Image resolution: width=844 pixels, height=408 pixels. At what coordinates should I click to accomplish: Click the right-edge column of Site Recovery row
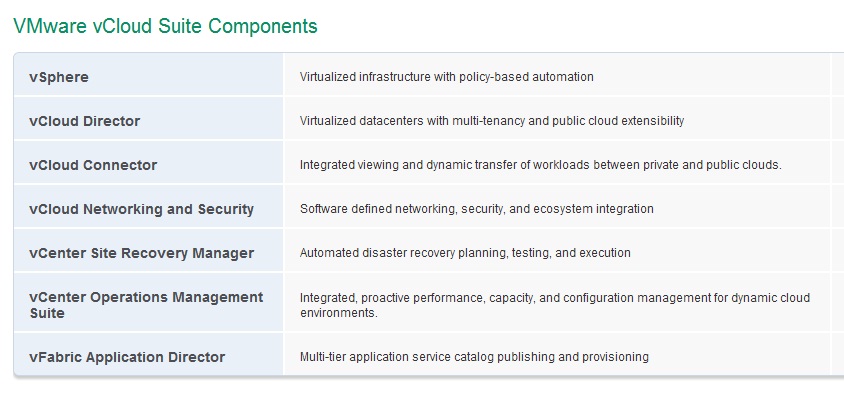coord(838,250)
